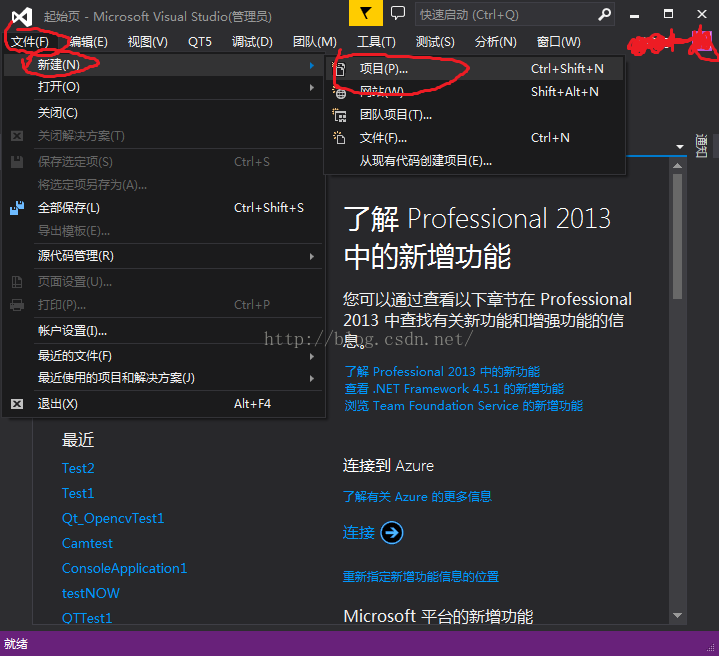719x656 pixels.
Task: Open the 了解有关 Azure 的更多信息 link
Action: 417,496
